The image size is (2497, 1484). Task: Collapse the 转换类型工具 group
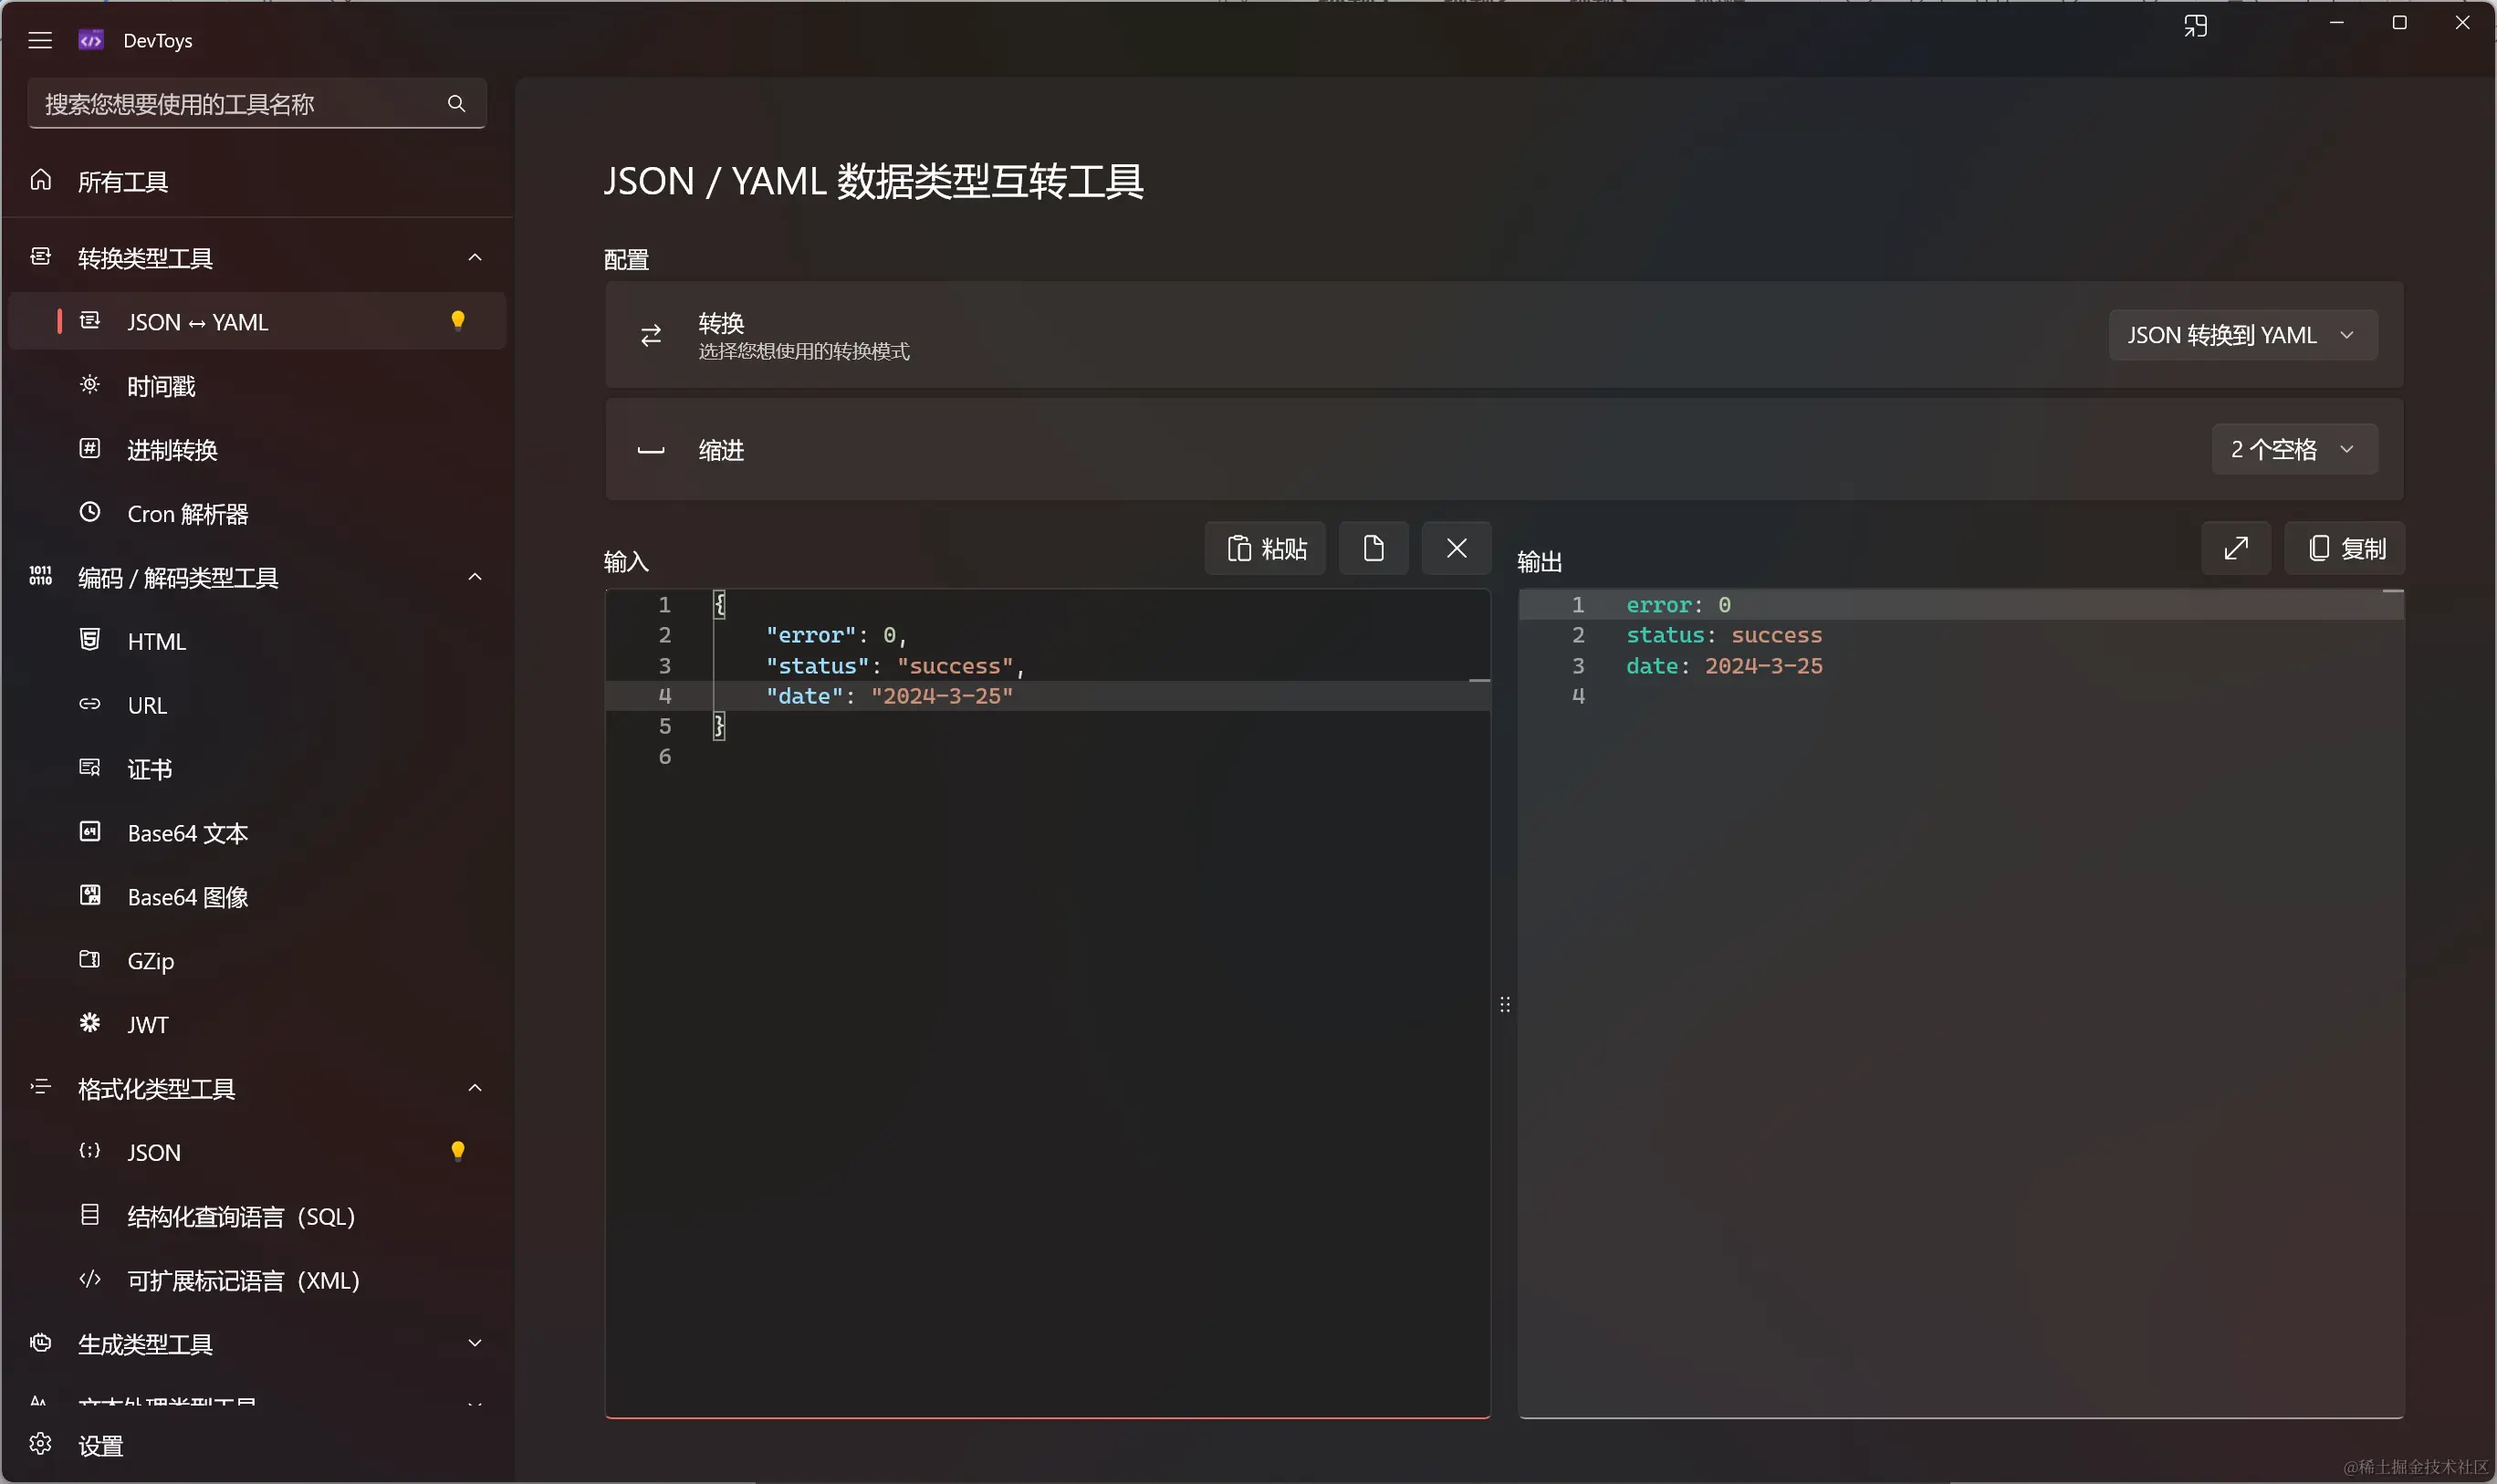click(x=475, y=258)
